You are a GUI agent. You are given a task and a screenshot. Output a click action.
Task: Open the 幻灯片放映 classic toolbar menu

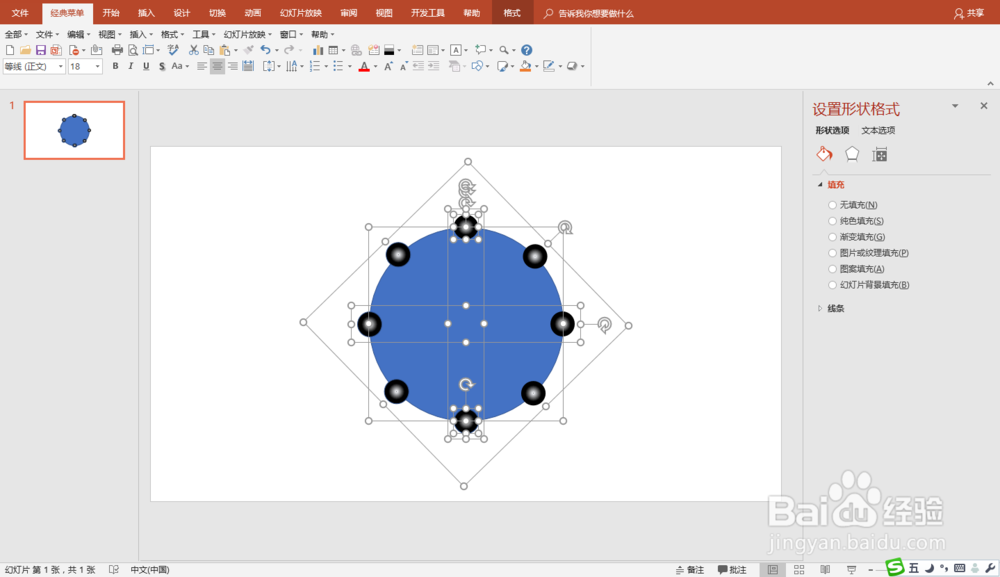point(247,34)
